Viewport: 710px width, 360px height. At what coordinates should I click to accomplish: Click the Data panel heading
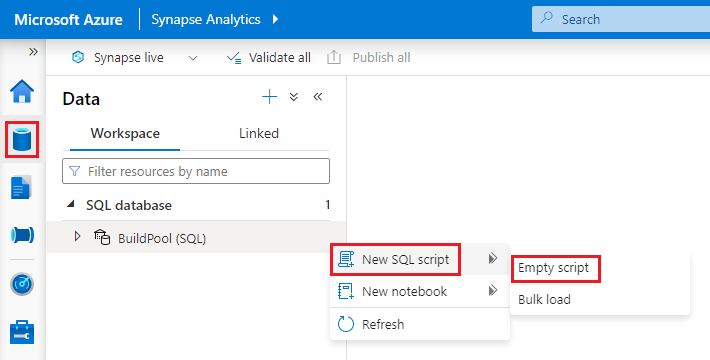coord(81,99)
